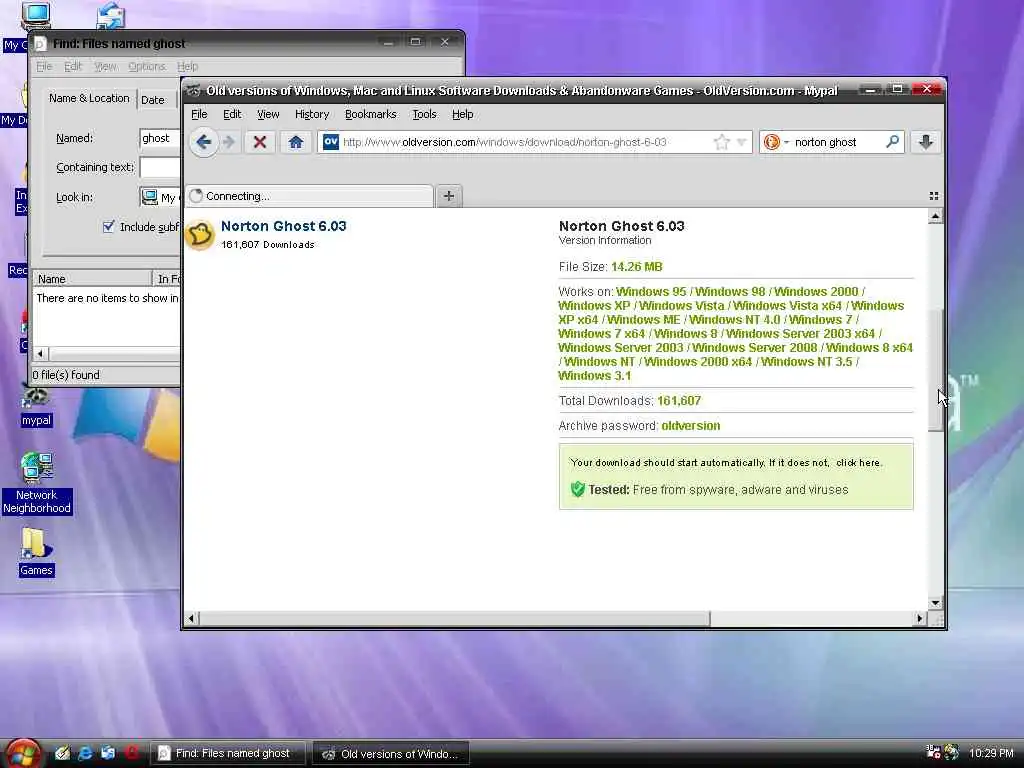Click the search magnifier icon
The width and height of the screenshot is (1024, 768).
pos(892,141)
